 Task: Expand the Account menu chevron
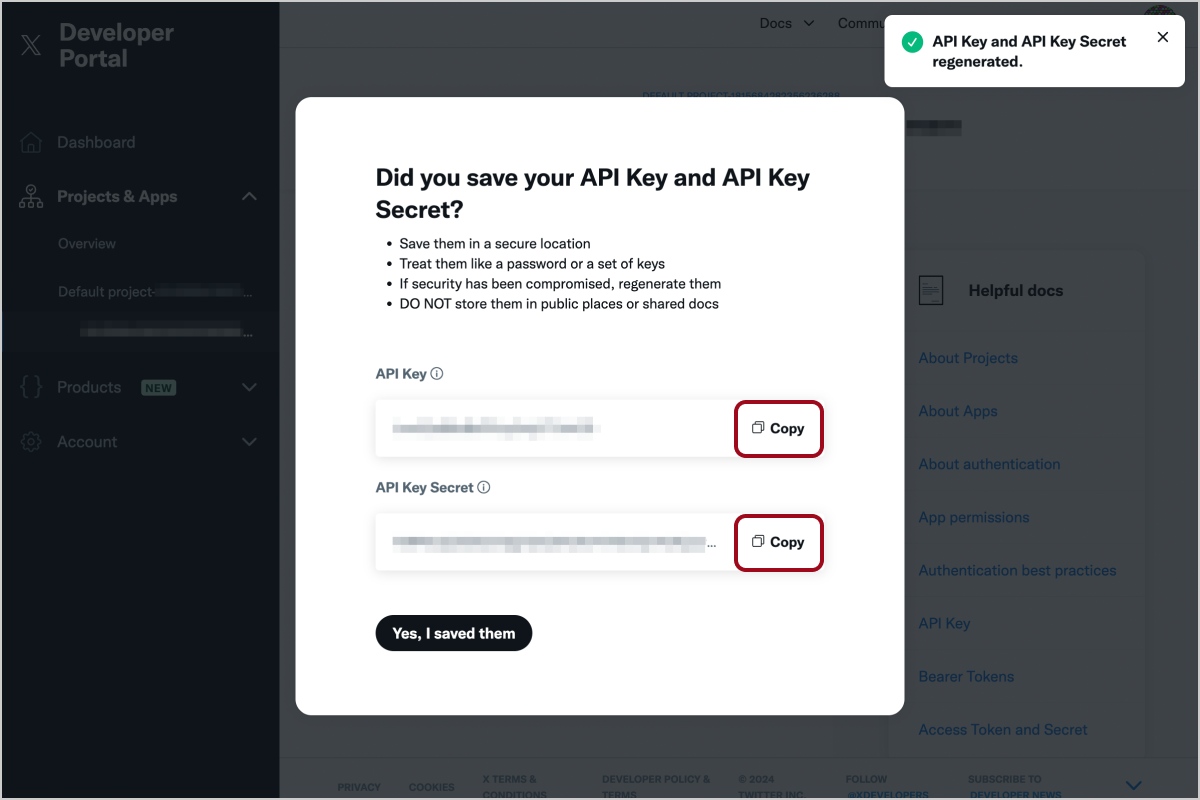click(250, 442)
